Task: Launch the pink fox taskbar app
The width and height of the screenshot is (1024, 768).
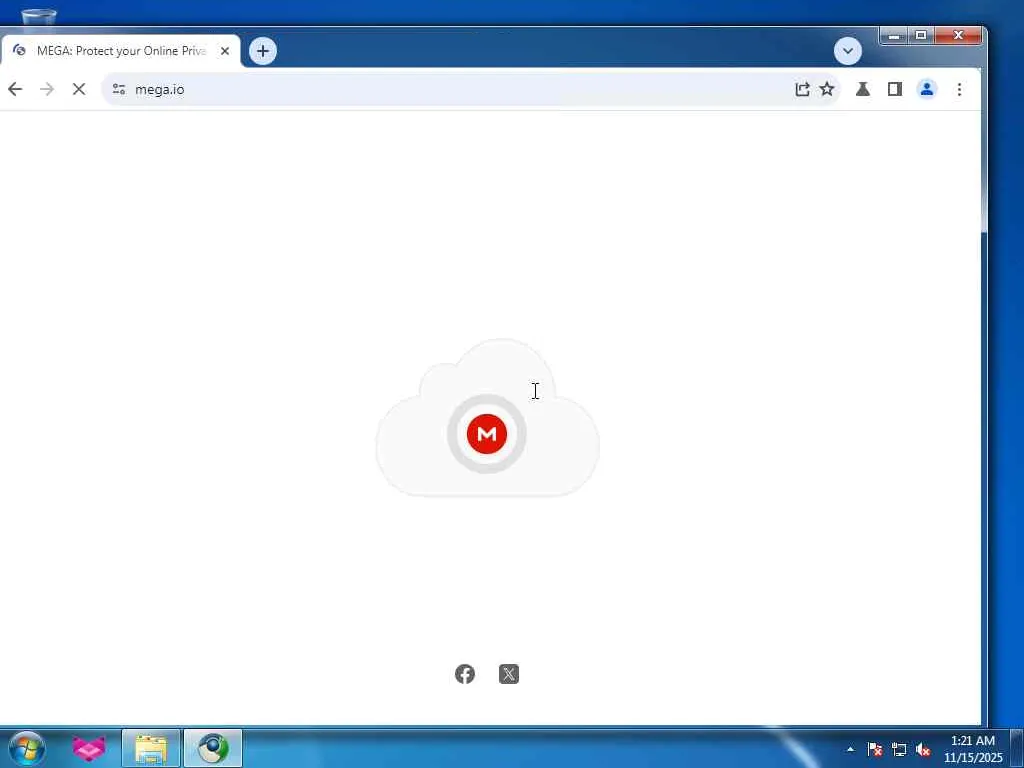Action: 89,748
